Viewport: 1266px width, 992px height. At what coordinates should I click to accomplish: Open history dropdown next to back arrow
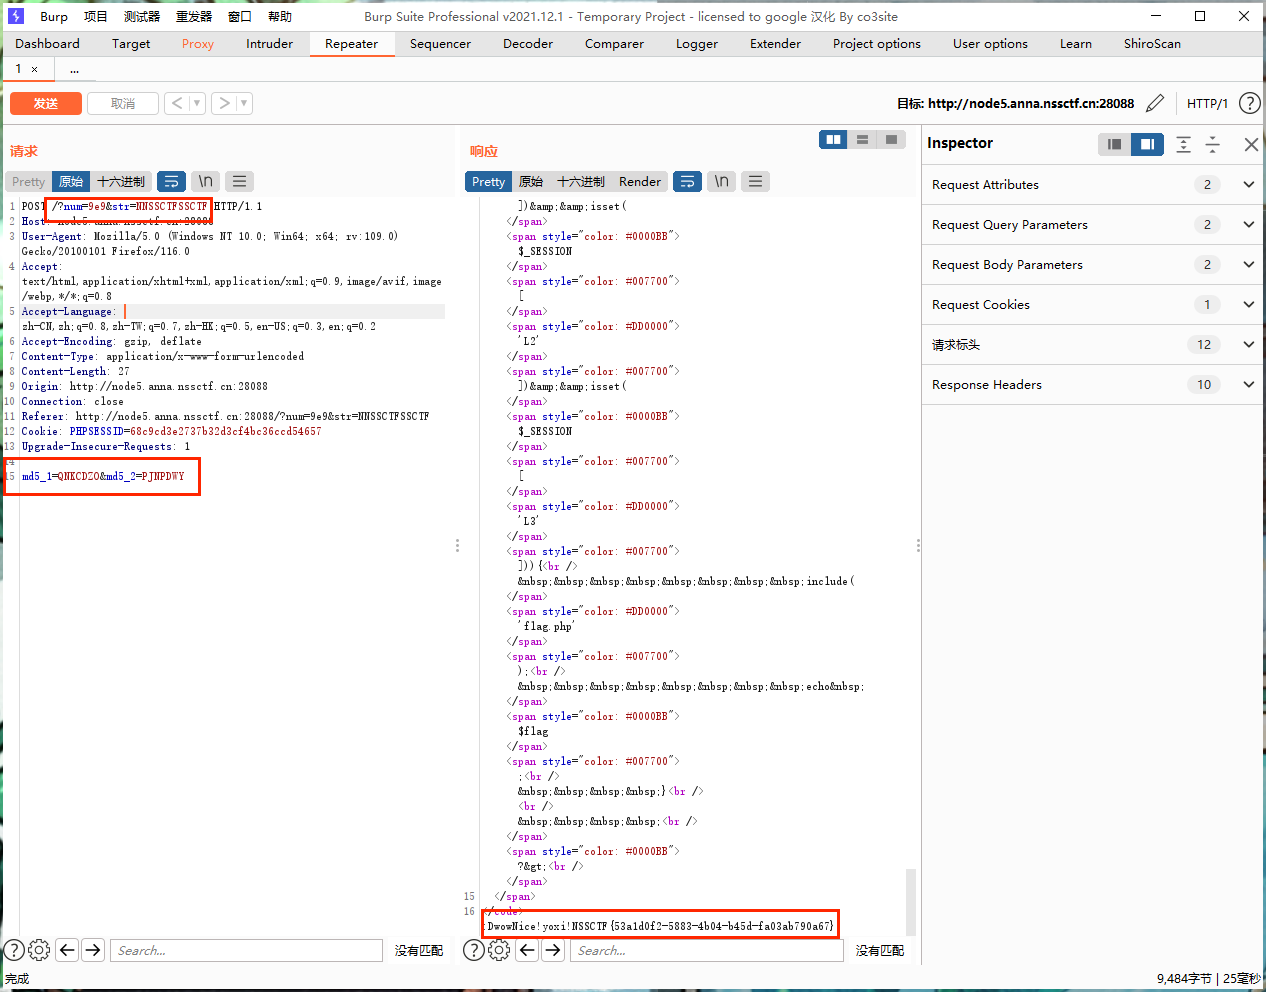(197, 103)
